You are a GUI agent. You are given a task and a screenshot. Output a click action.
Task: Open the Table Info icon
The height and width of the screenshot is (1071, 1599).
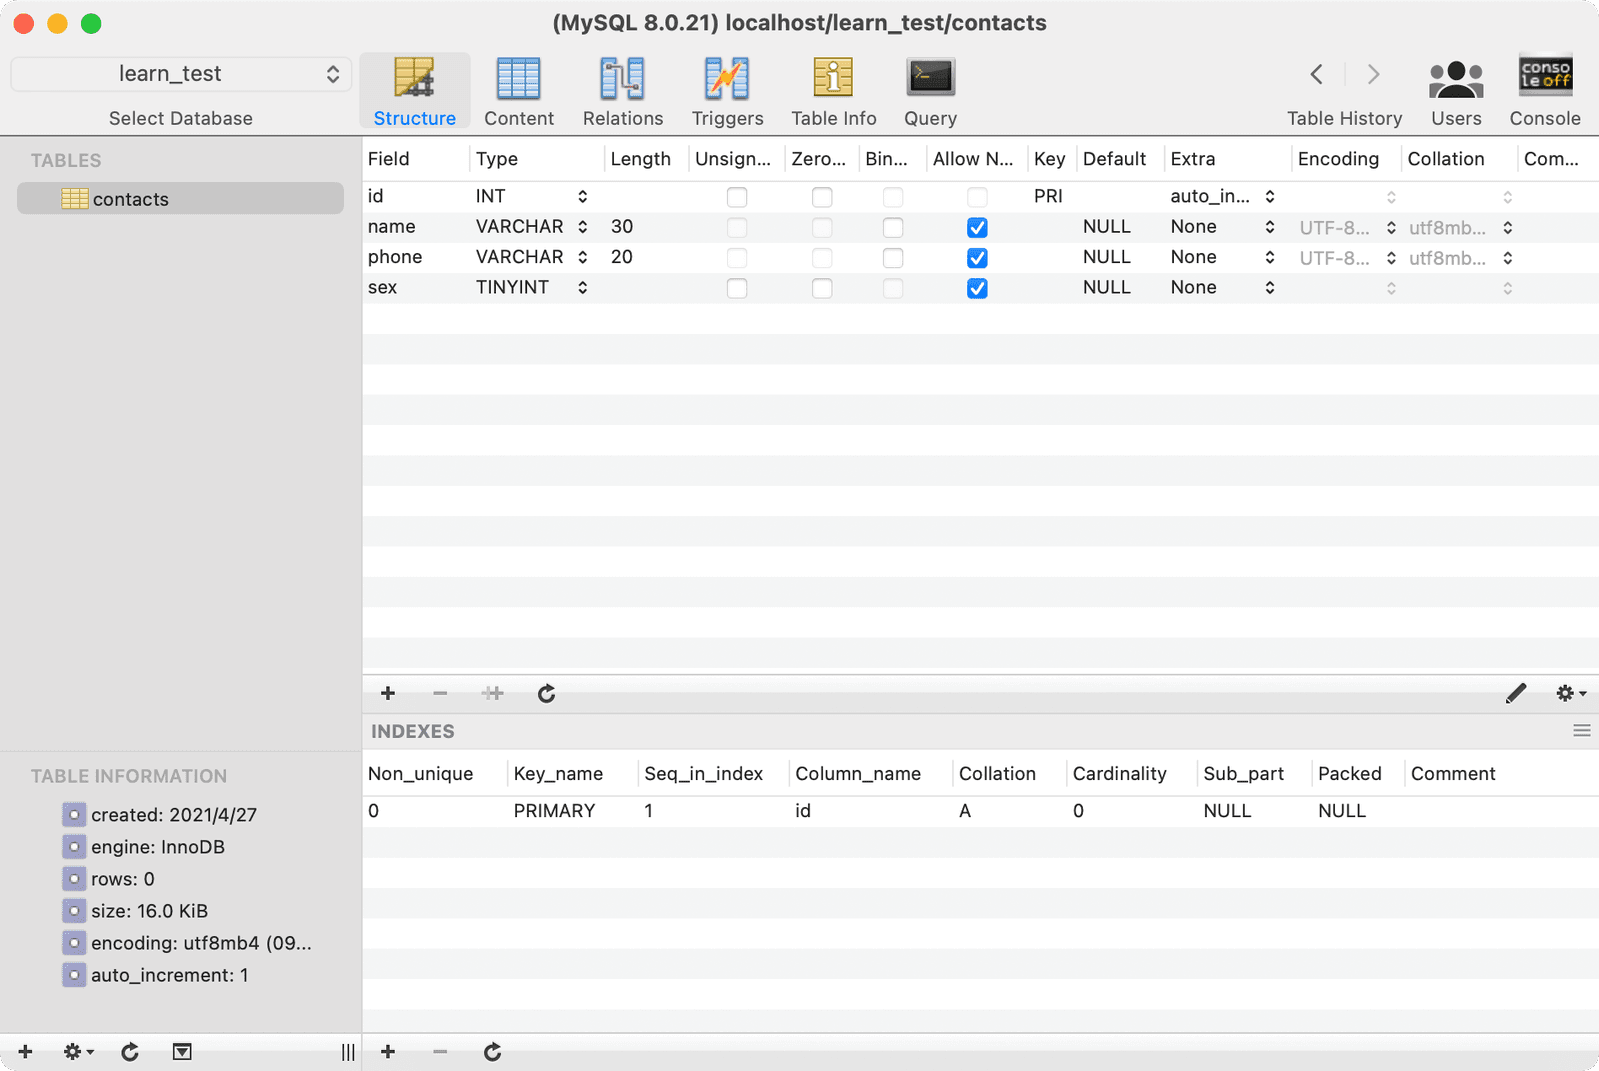[833, 79]
